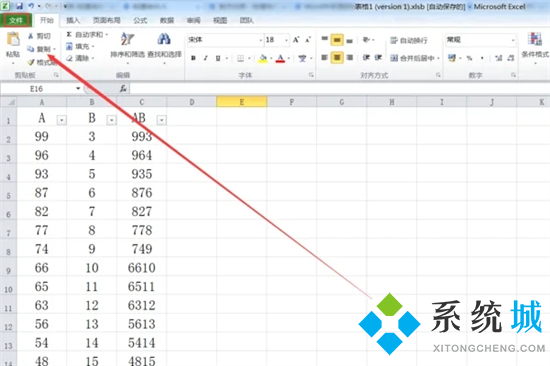Click the Fill Color paint bucket swatch

(263, 58)
